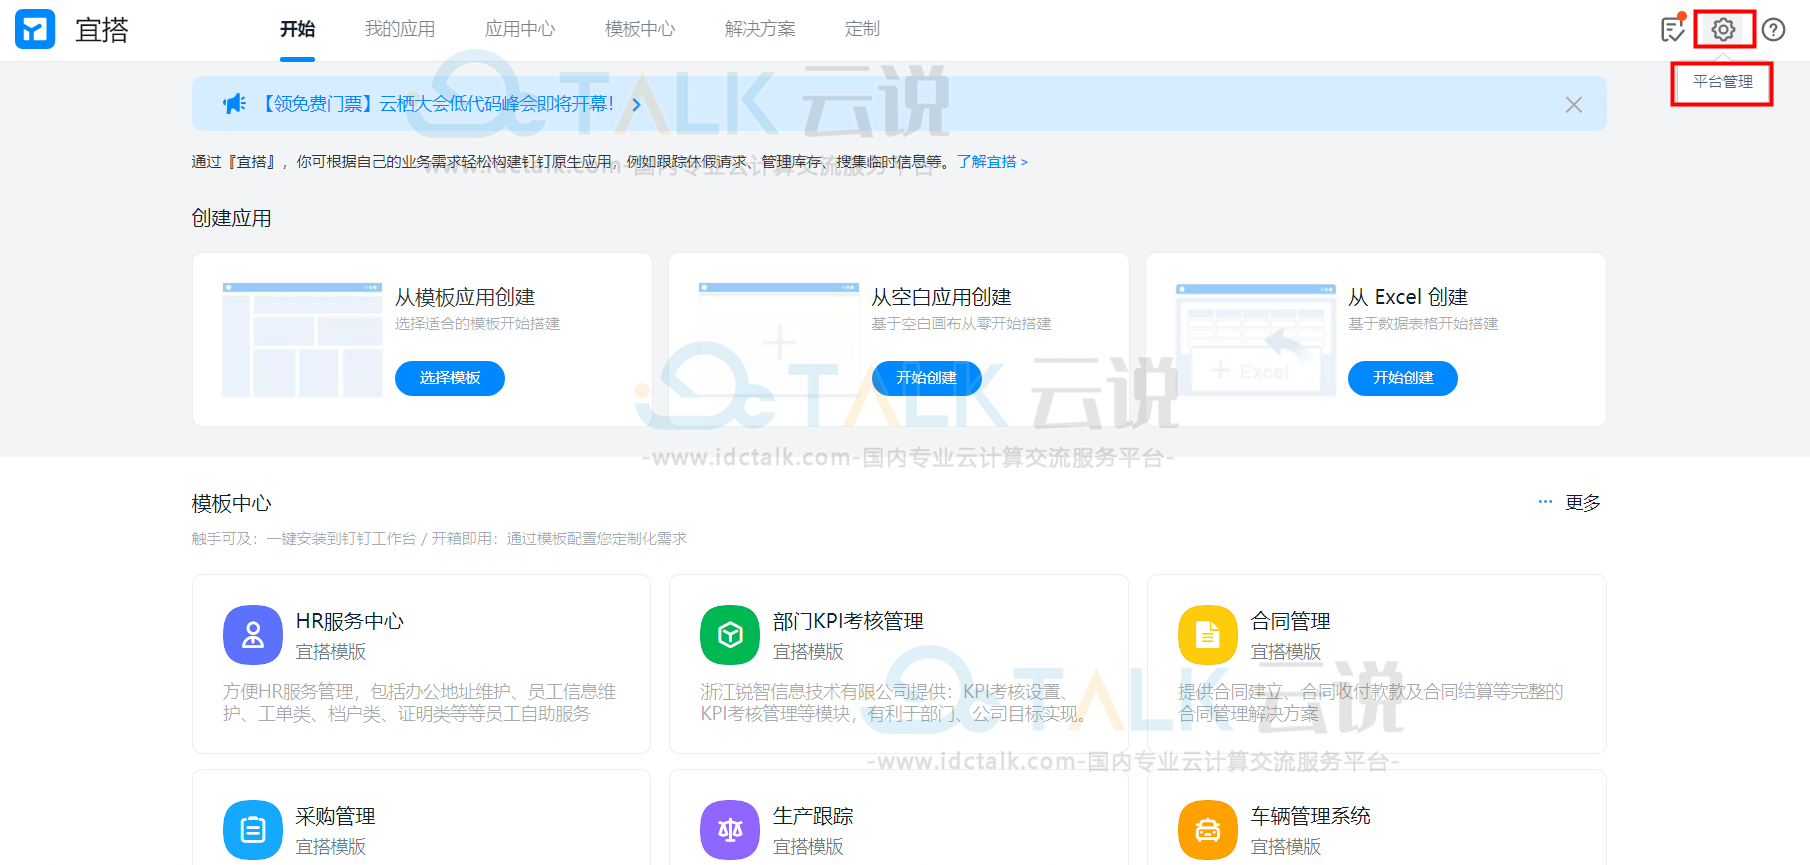Click the 生产跟踪 purple scale icon
Screen dimensions: 1810x865
tap(730, 830)
